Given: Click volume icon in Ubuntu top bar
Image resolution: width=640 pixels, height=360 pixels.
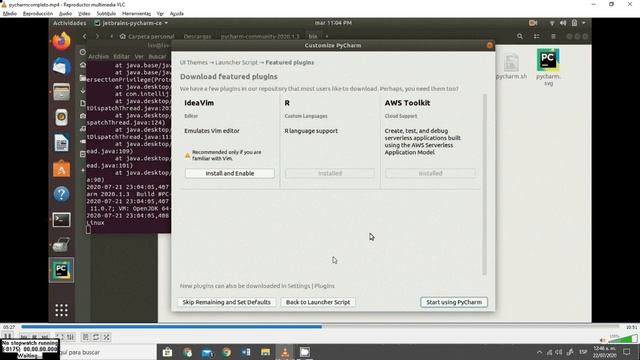Looking at the screenshot, I should coord(563,23).
